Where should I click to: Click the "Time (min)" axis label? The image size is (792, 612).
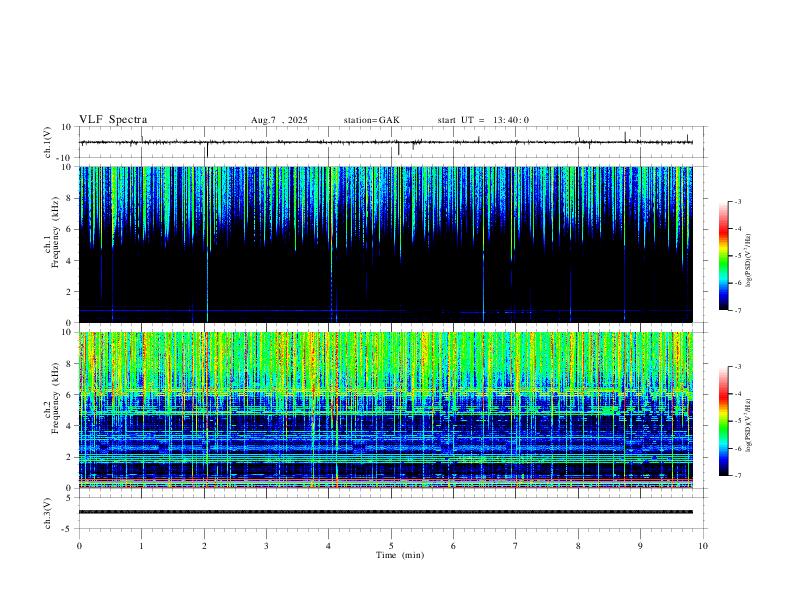click(x=400, y=555)
